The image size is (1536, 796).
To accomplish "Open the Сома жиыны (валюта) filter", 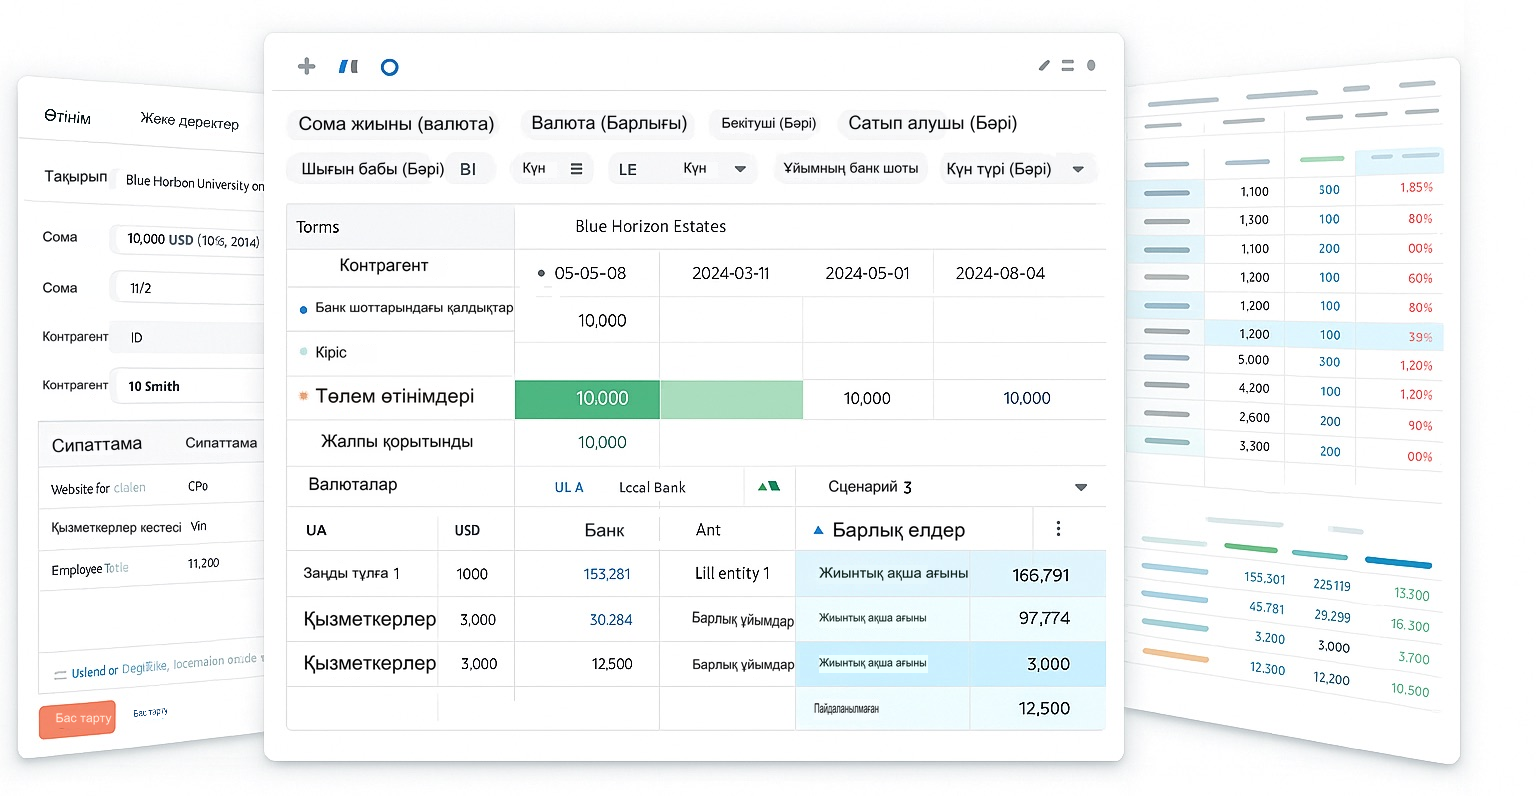I will click(396, 124).
